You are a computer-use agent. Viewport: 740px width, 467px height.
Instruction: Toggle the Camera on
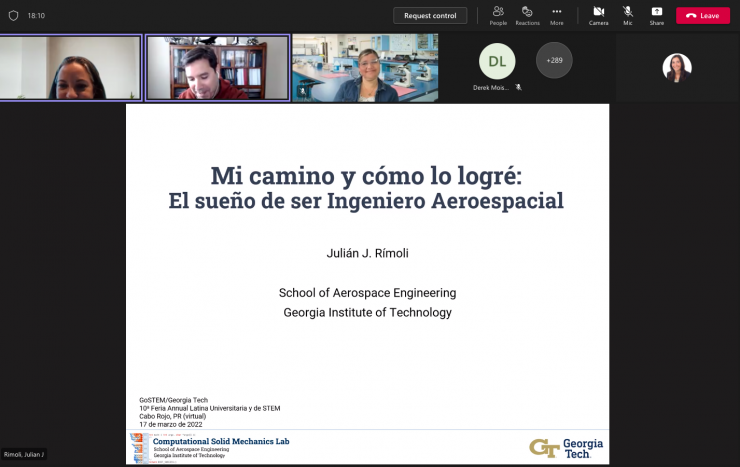[598, 14]
